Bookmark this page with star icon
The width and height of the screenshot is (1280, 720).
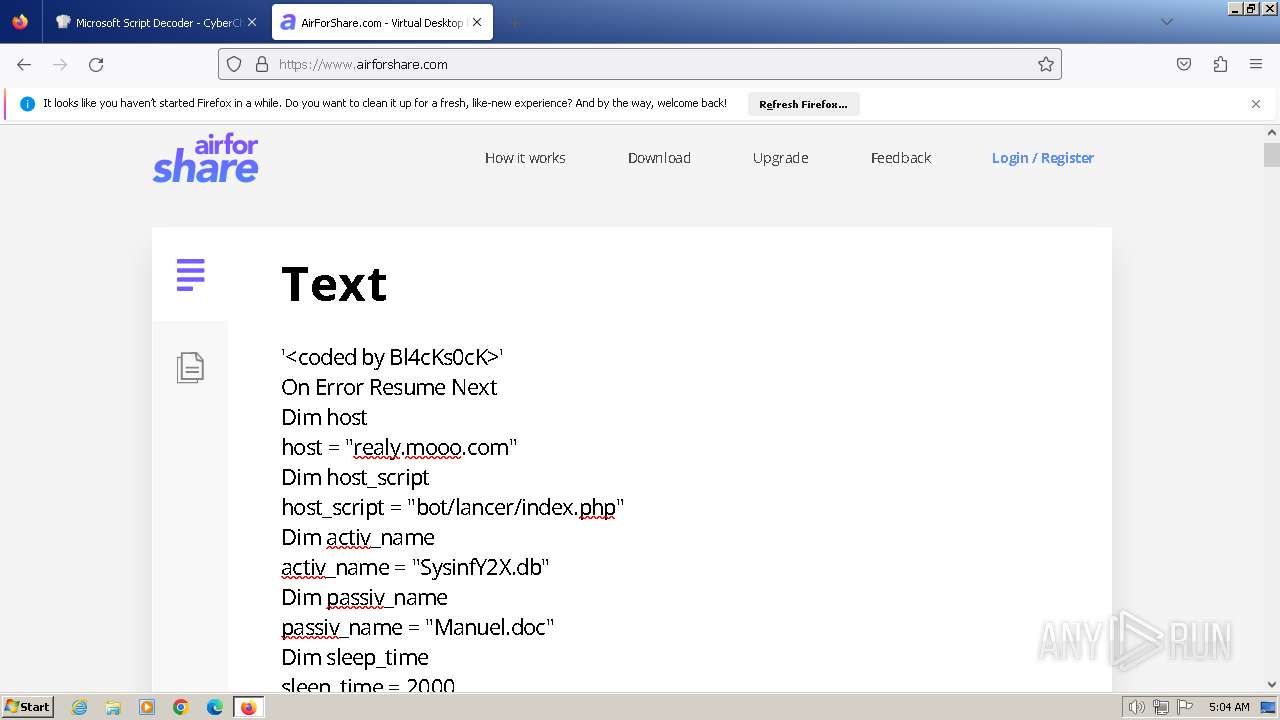click(x=1046, y=64)
